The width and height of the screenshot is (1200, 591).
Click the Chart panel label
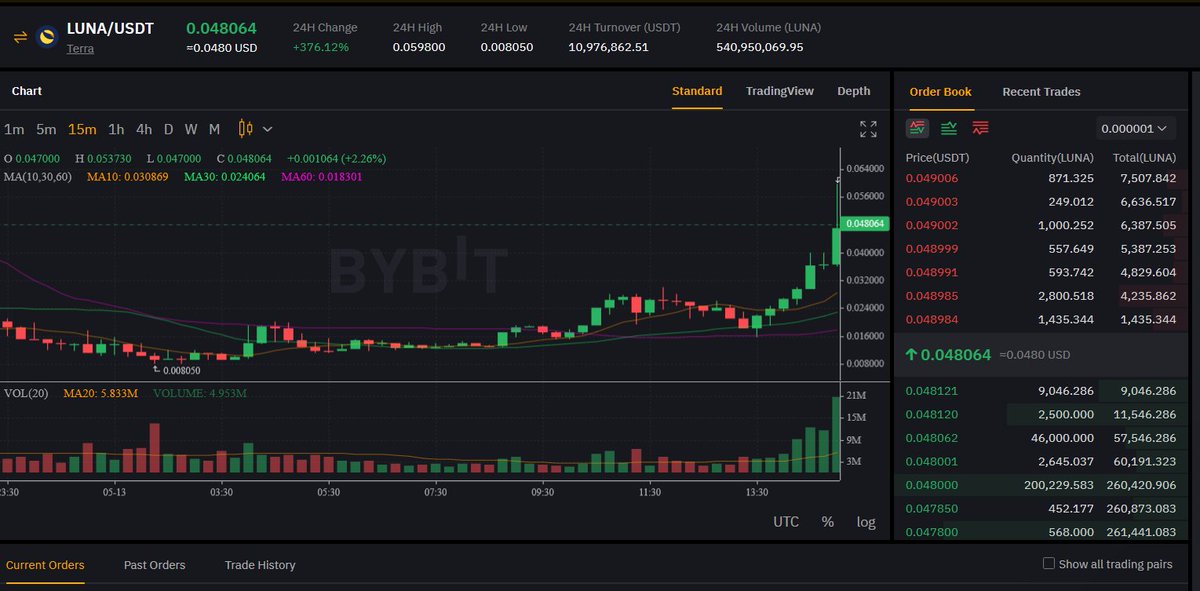(x=27, y=91)
